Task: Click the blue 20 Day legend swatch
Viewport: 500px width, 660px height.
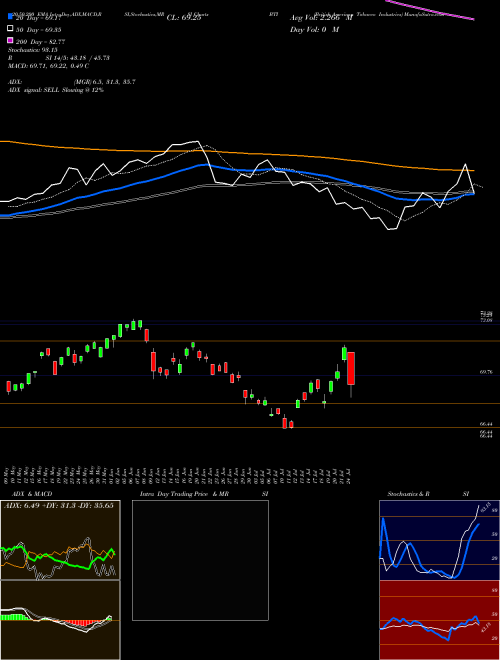Action: [10, 17]
